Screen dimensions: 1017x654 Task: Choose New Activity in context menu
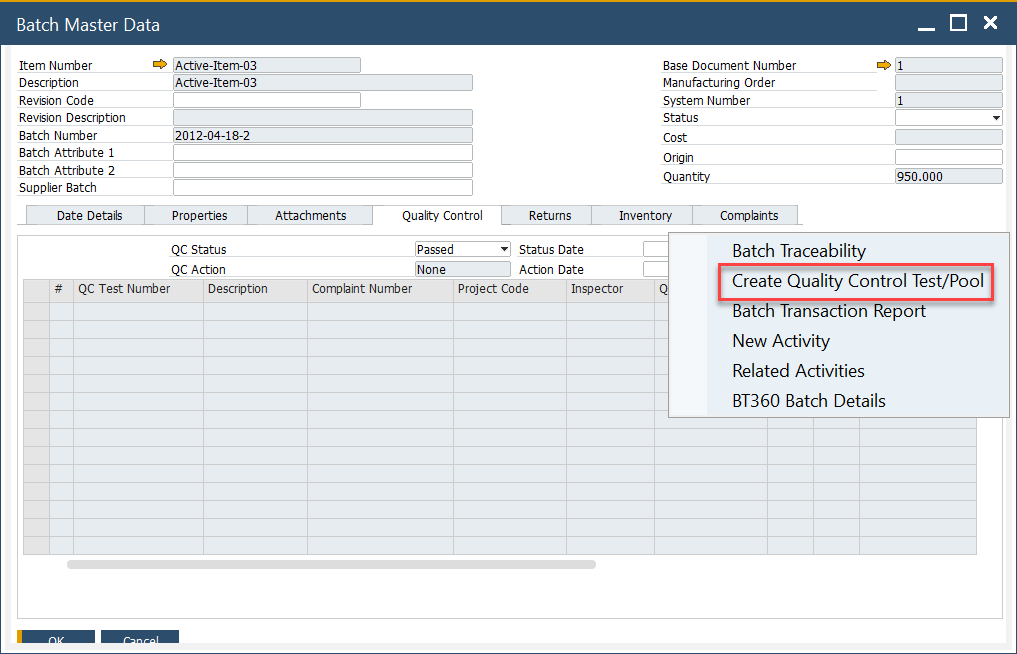coord(780,341)
